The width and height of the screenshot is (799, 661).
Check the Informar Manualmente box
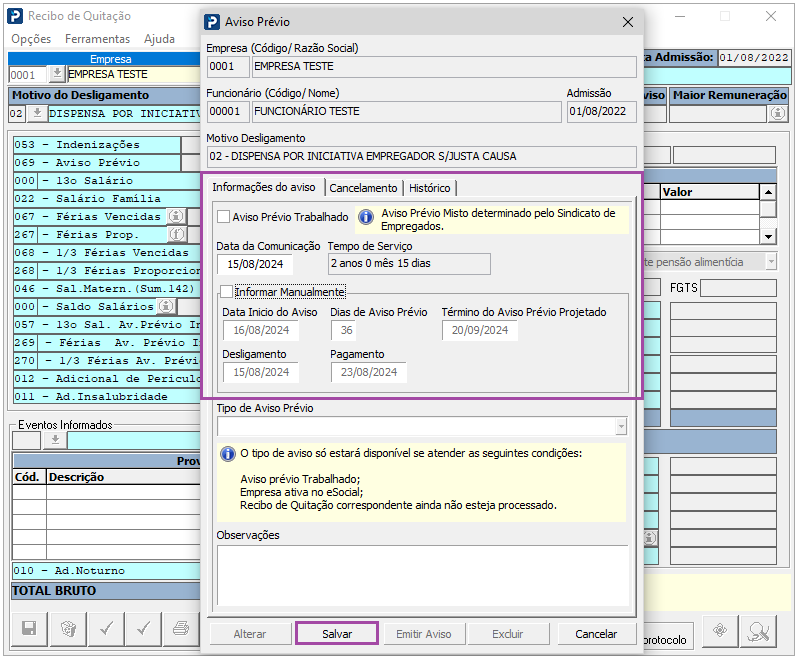226,292
